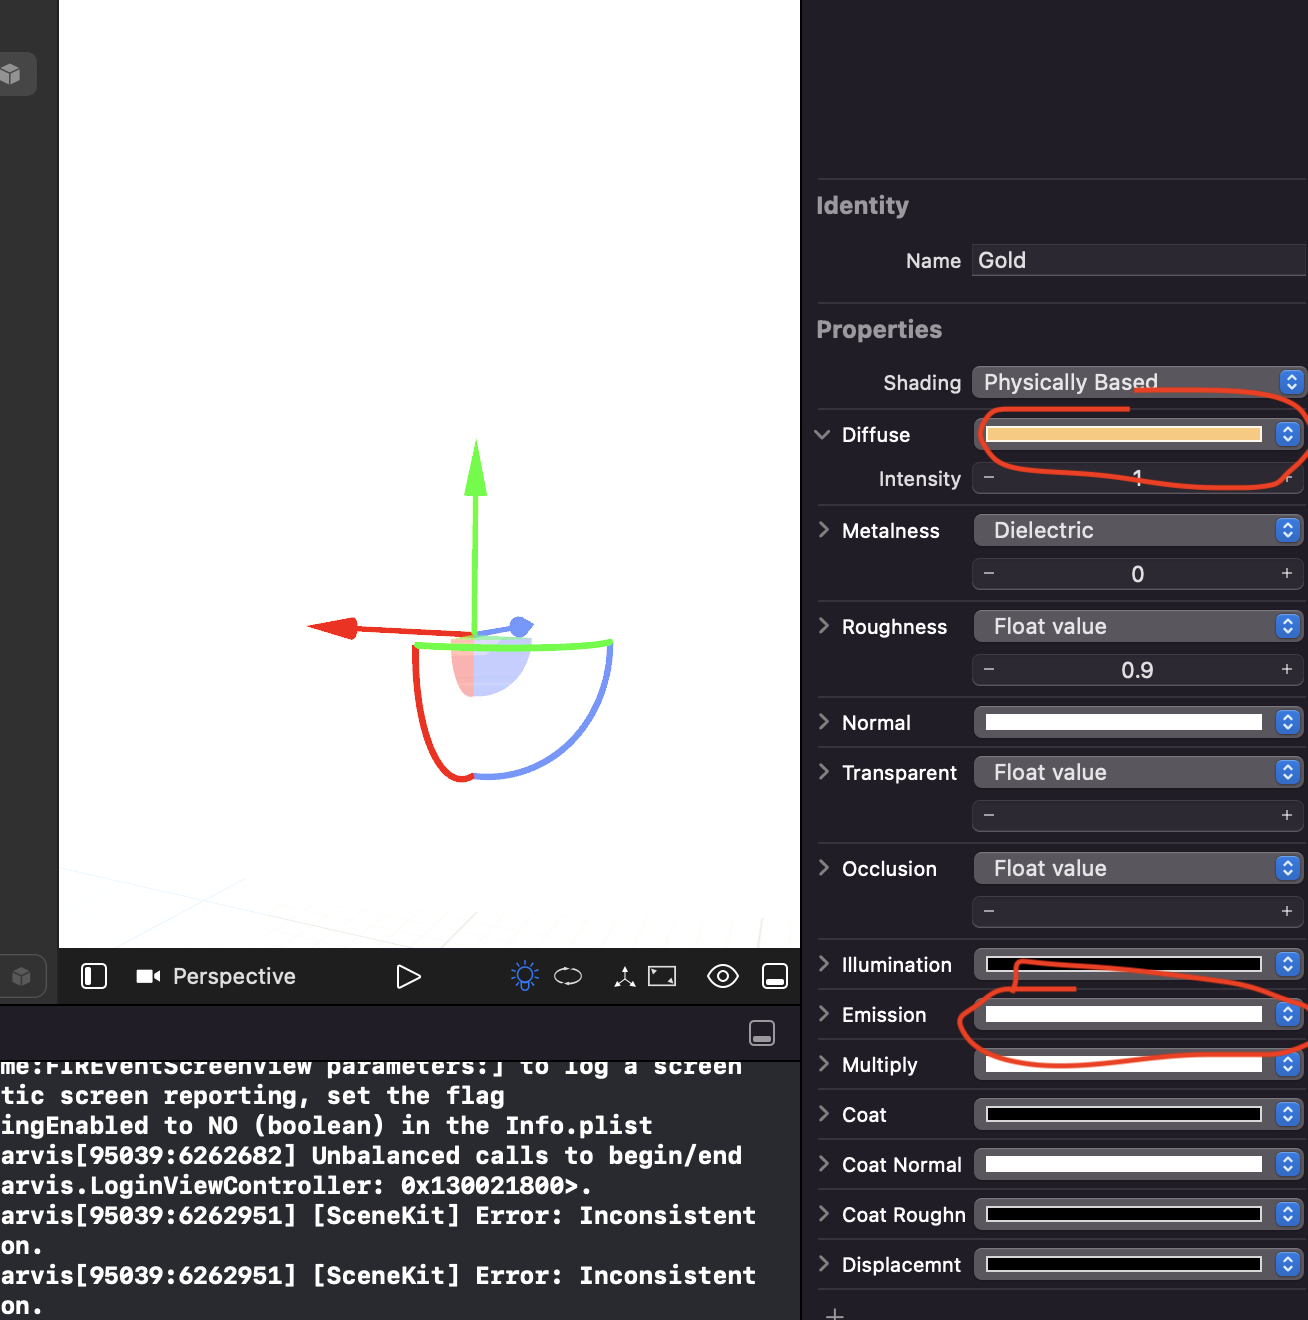This screenshot has height=1320, width=1308.
Task: Expand the Transparent section chevron
Action: [x=824, y=772]
